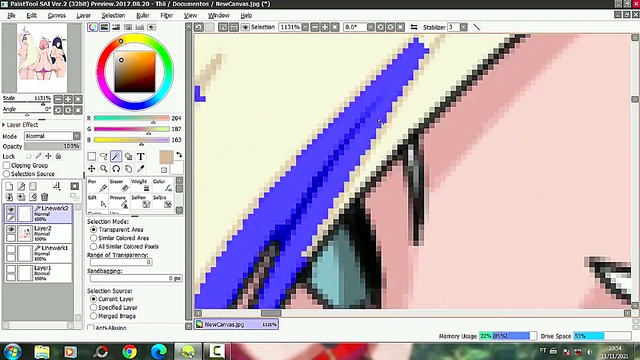Open the Window menu

[x=219, y=16]
